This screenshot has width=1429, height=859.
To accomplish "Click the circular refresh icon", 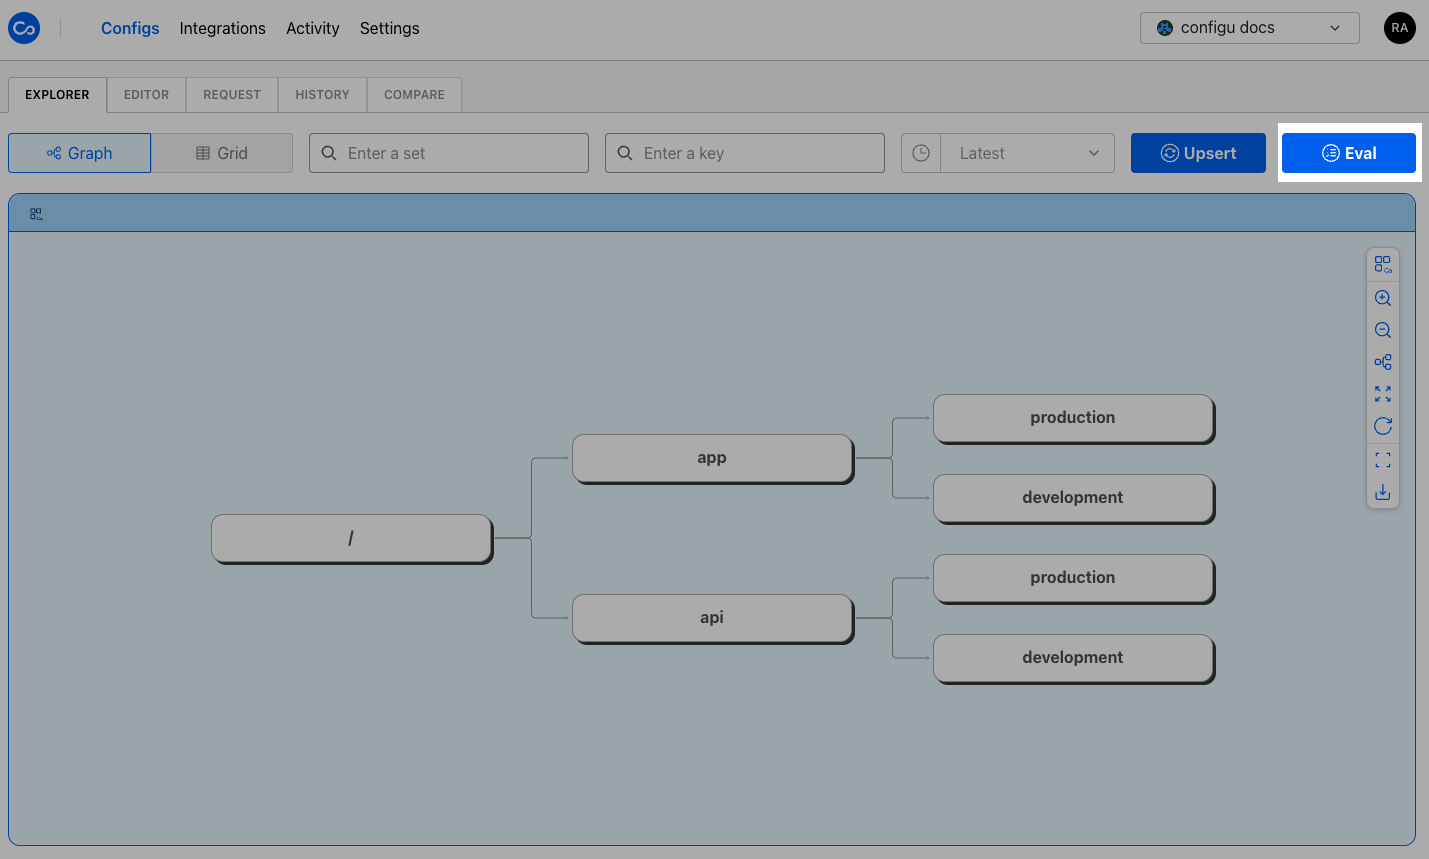I will click(1383, 426).
